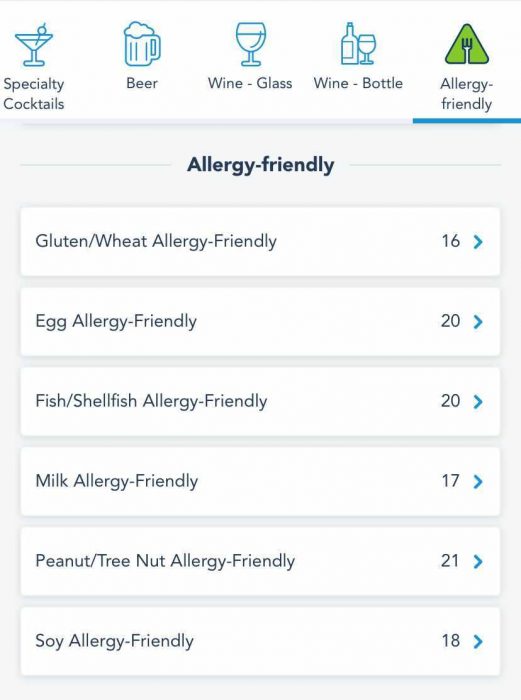This screenshot has height=700, width=521.
Task: Switch to the Beer tab label
Action: (x=142, y=83)
